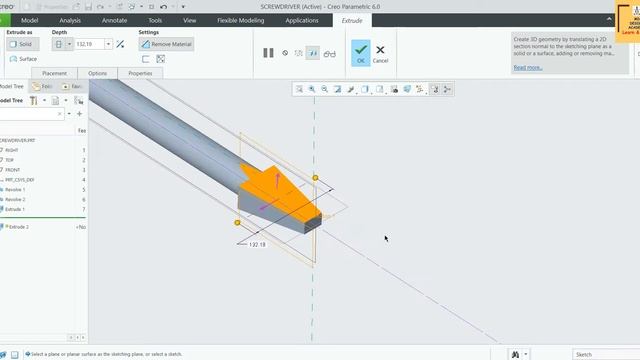Toggle the Thicken Sketch icon
This screenshot has height=360, width=640.
[146, 59]
